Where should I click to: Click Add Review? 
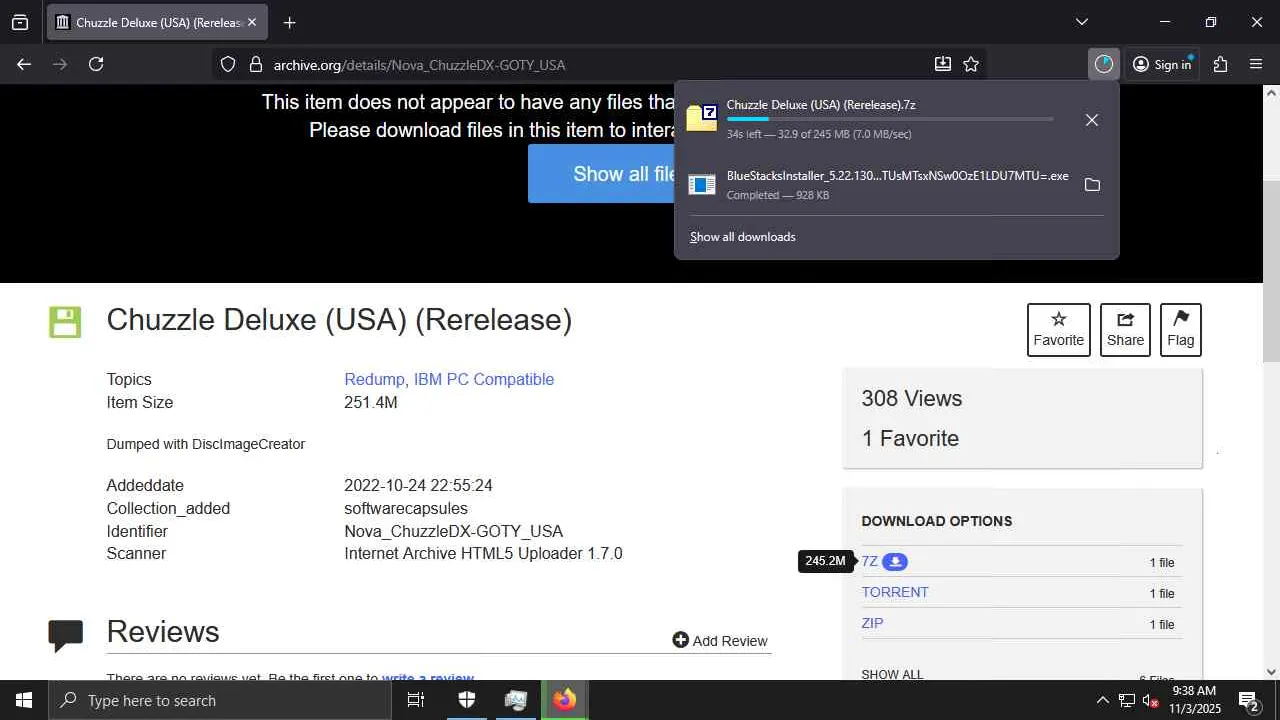(720, 640)
